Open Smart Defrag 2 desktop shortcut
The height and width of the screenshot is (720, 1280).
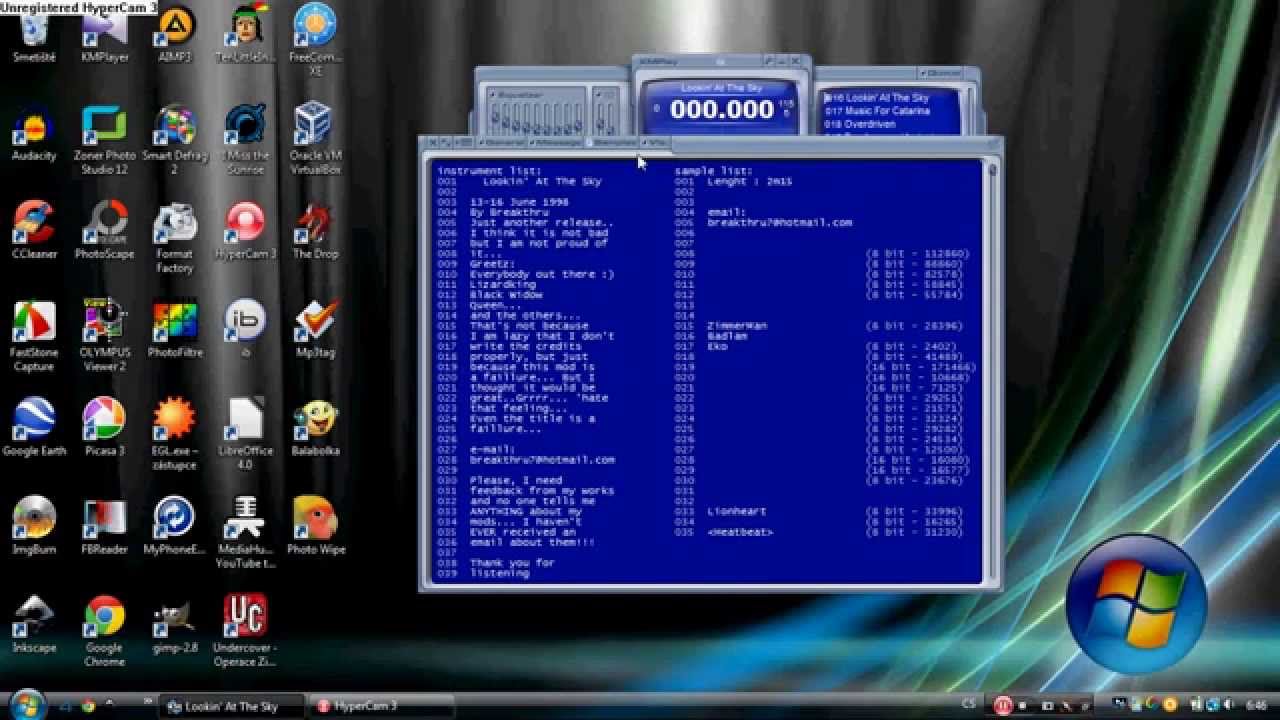click(175, 140)
